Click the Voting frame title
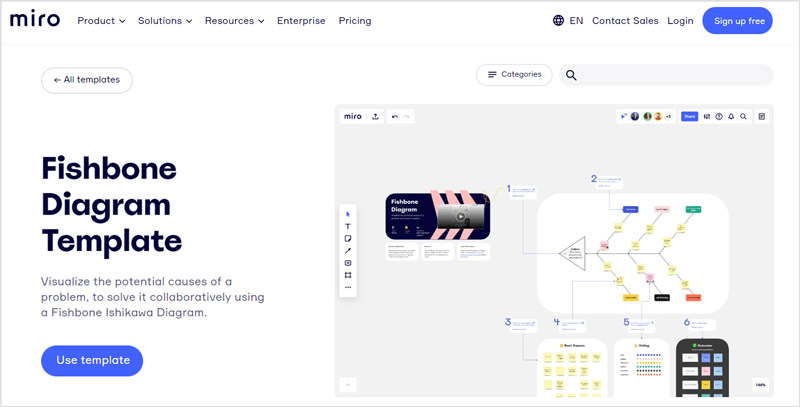The image size is (800, 407). pos(640,346)
